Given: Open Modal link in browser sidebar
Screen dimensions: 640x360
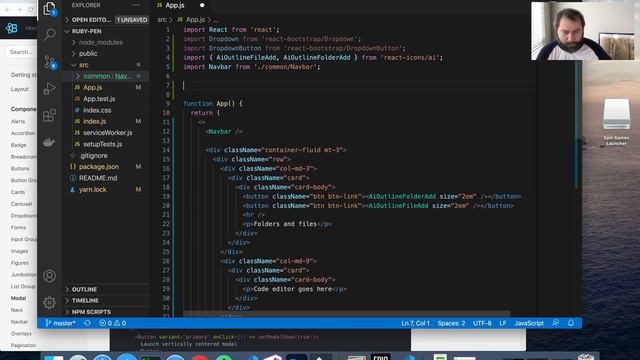Looking at the screenshot, I should click(x=18, y=298).
